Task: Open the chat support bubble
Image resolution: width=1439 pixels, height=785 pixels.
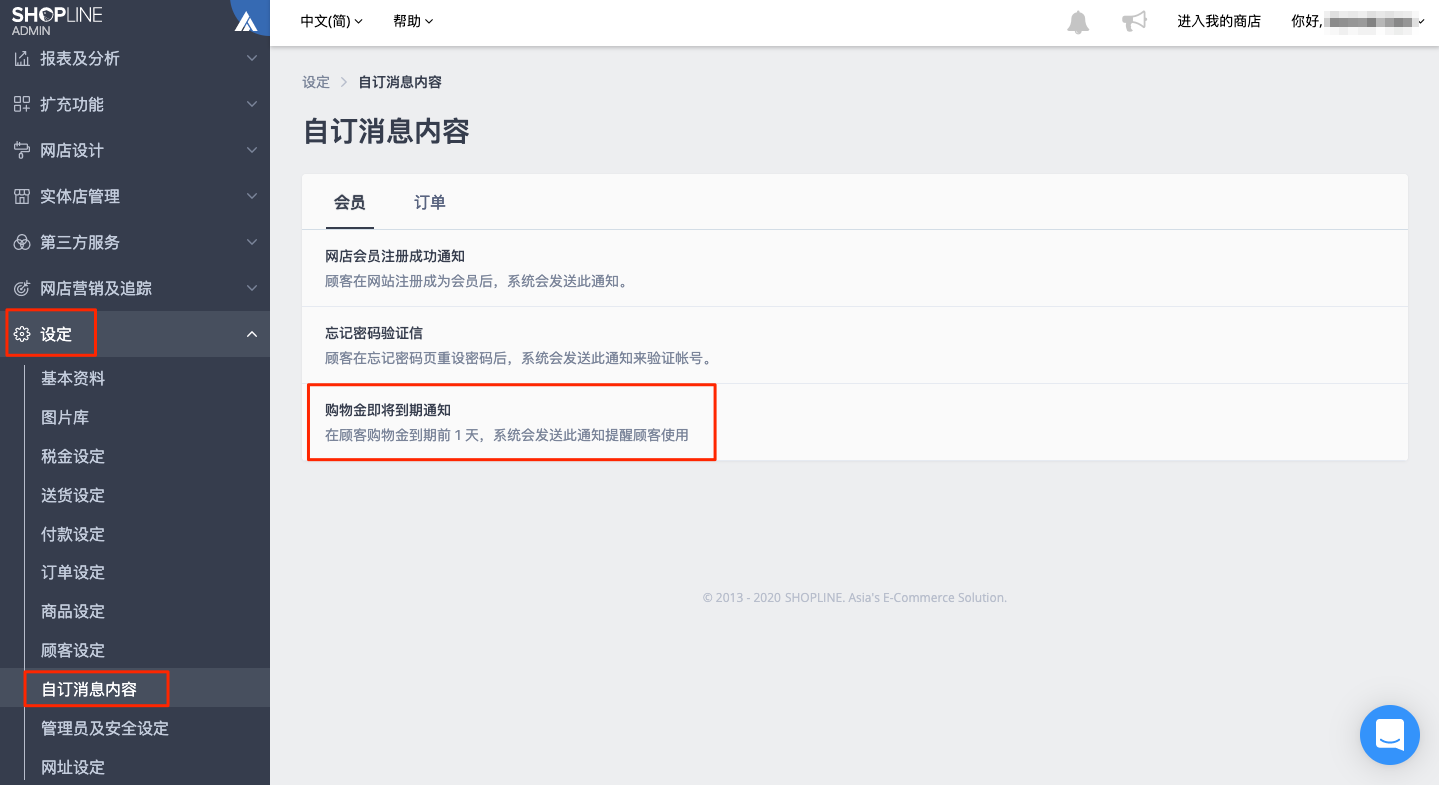Action: [1390, 735]
